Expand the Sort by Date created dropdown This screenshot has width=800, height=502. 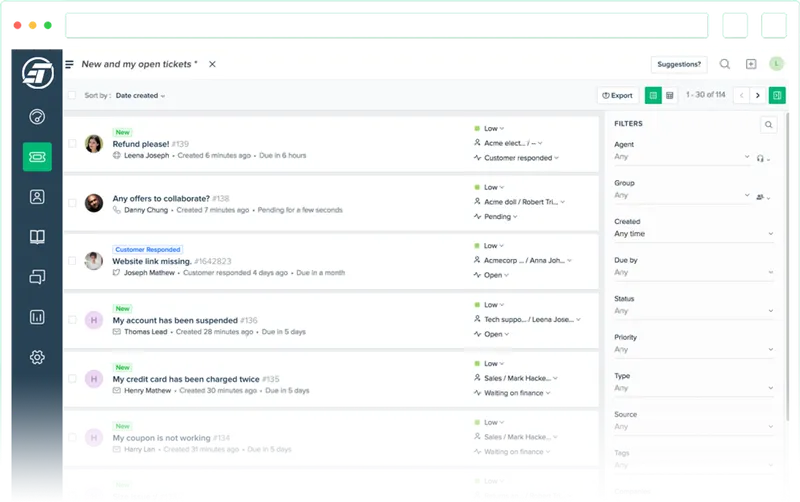[x=140, y=95]
